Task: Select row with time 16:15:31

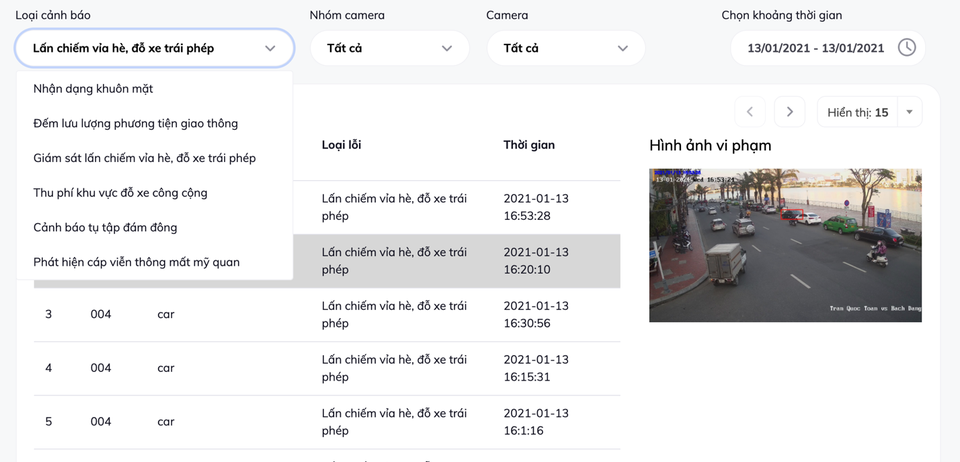Action: click(327, 368)
